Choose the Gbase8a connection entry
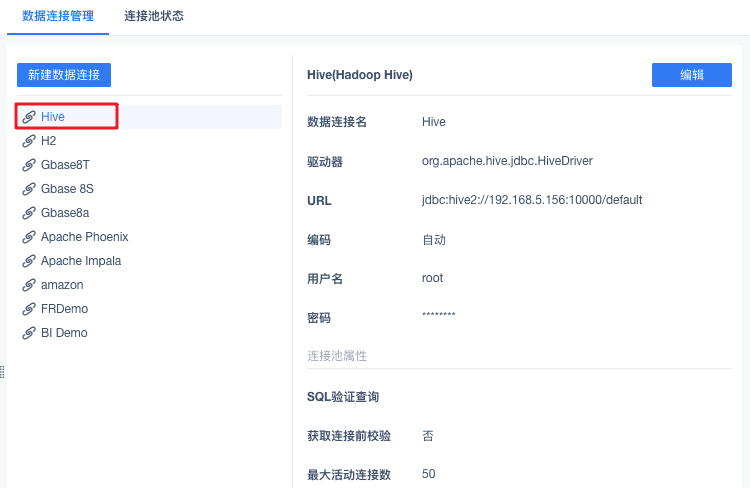Viewport: 750px width, 488px height. 65,213
